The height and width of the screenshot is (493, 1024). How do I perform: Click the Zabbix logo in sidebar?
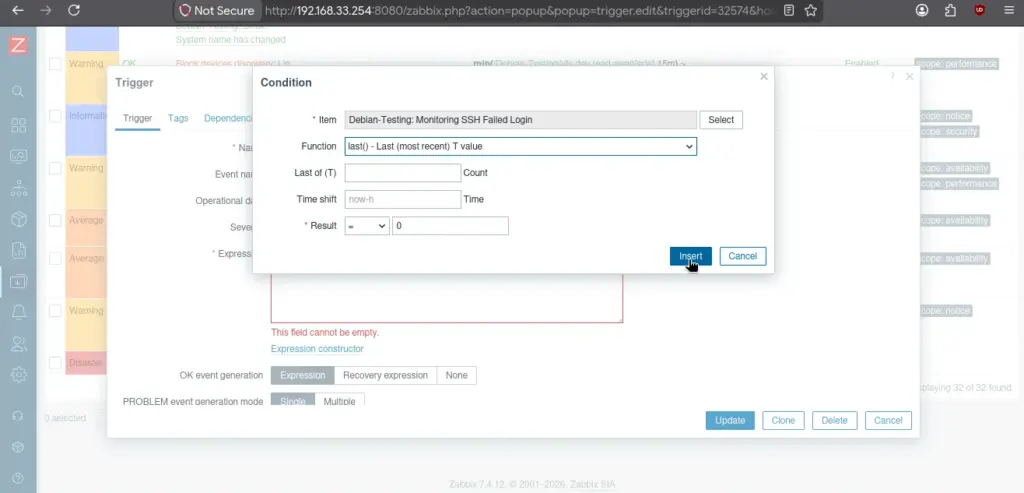click(18, 46)
